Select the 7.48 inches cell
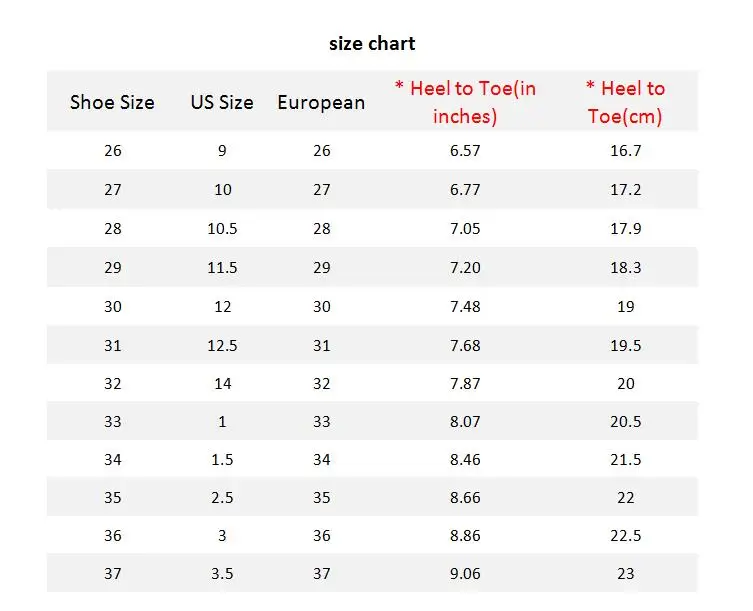 click(x=465, y=306)
